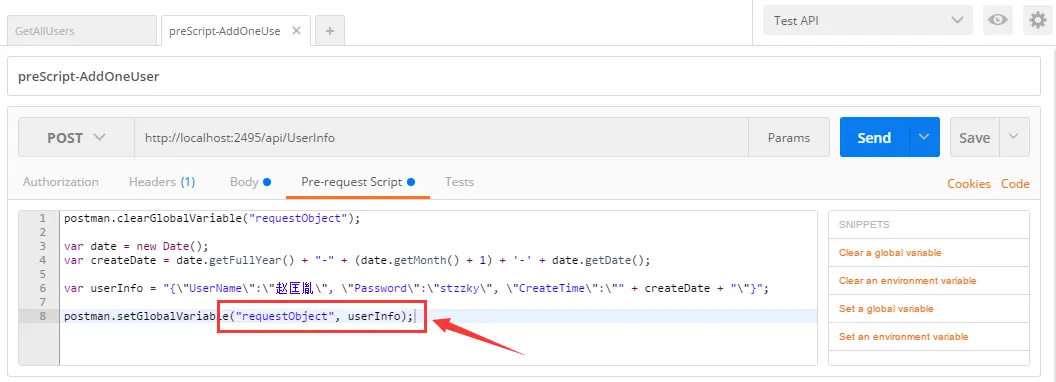The height and width of the screenshot is (382, 1056).
Task: Click the SNIPPETS heading
Action: tap(864, 224)
